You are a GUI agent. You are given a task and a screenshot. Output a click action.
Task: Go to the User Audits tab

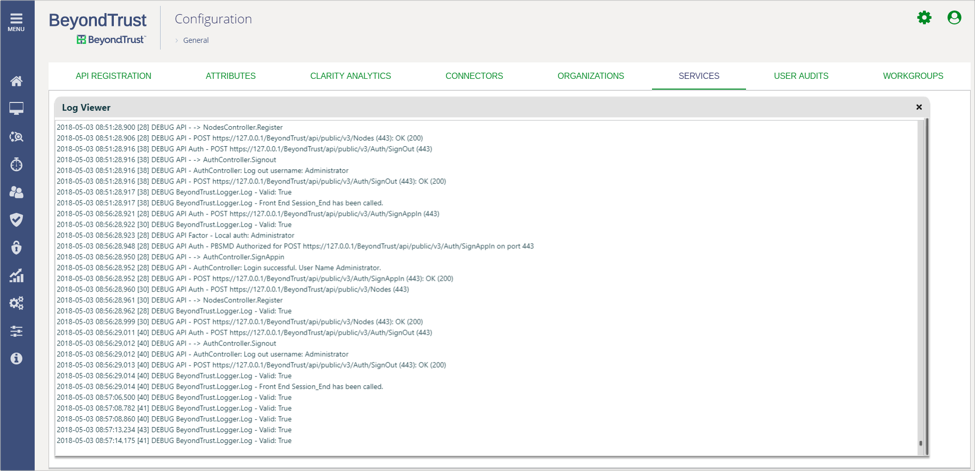[x=801, y=76]
